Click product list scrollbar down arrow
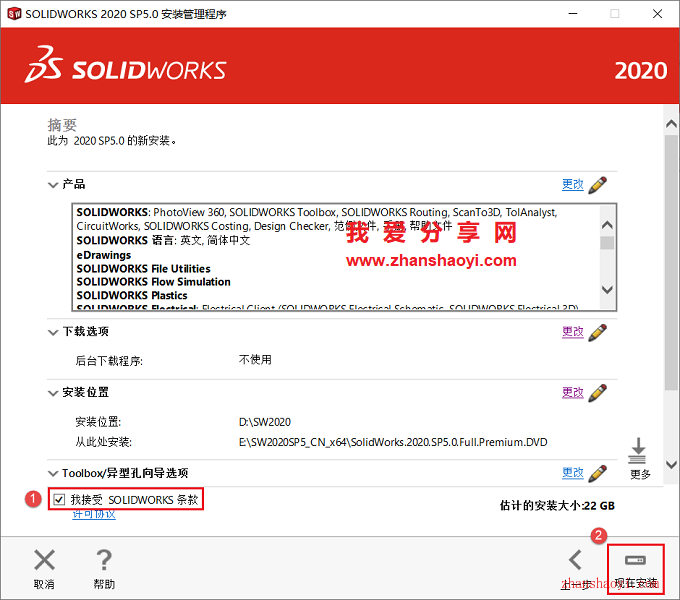The image size is (680, 600). coord(607,290)
